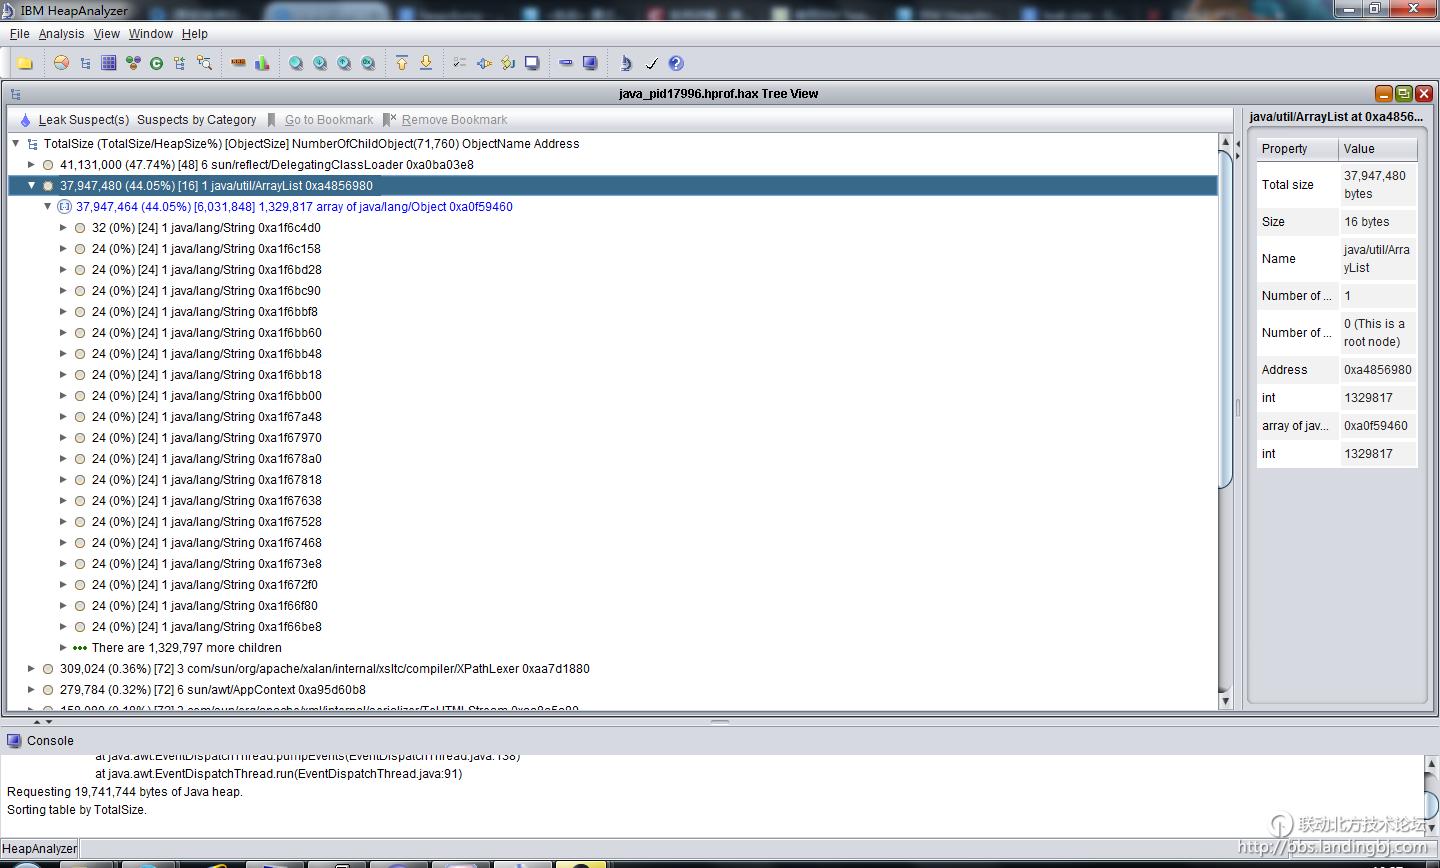The height and width of the screenshot is (868, 1440).
Task: Click the open file folder icon
Action: click(25, 63)
